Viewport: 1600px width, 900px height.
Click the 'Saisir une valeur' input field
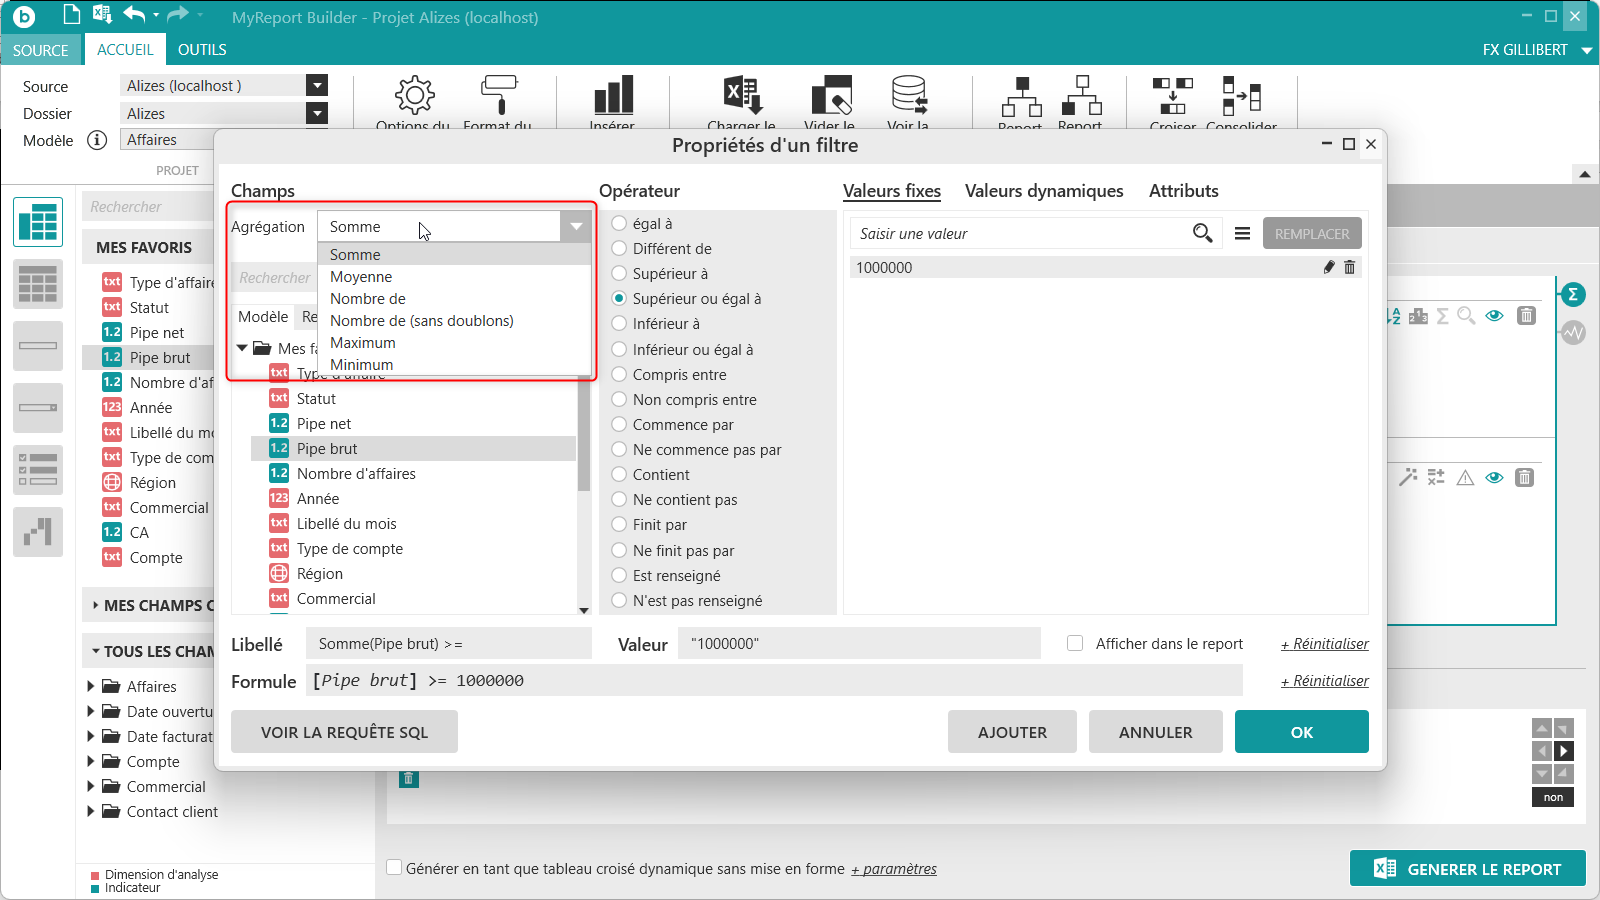click(1020, 233)
